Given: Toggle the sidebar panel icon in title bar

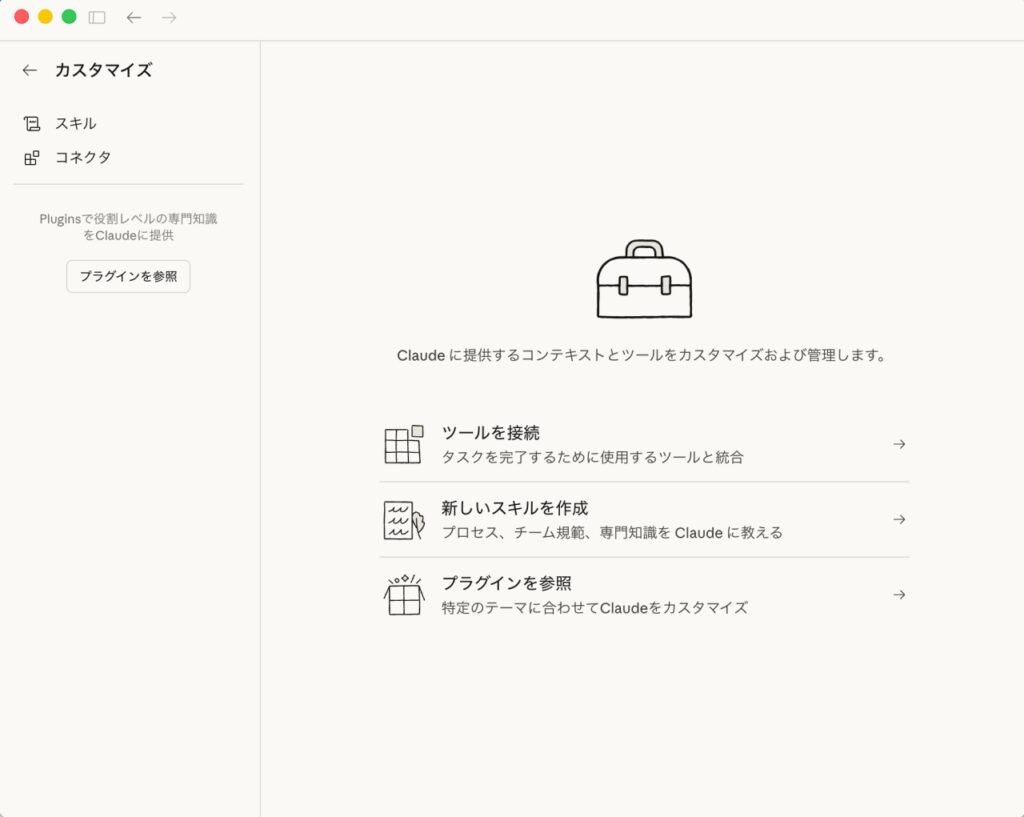Looking at the screenshot, I should coord(97,17).
